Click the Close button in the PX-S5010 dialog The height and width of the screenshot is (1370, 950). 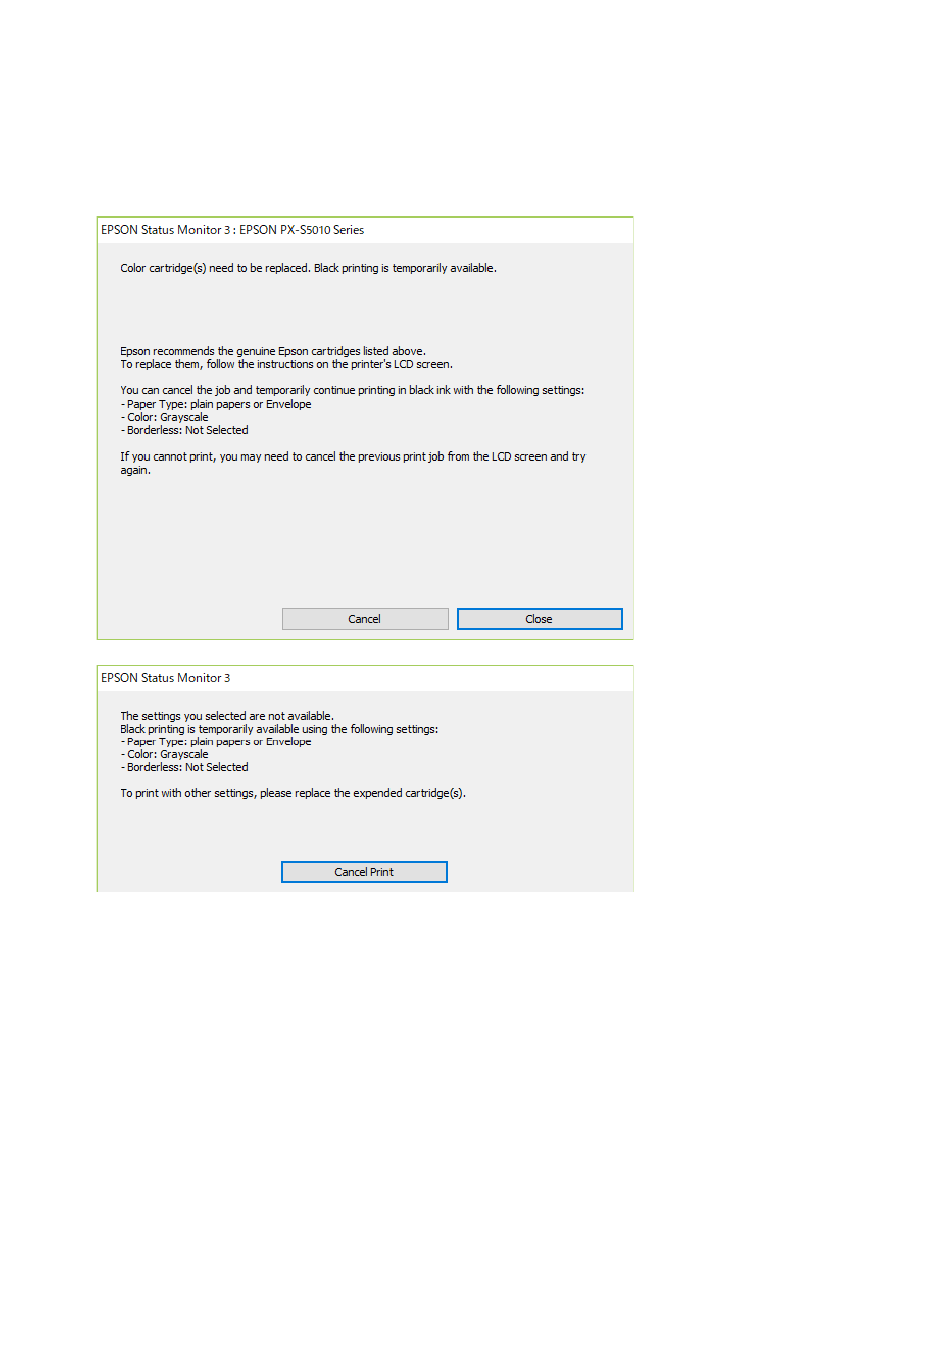(x=539, y=619)
